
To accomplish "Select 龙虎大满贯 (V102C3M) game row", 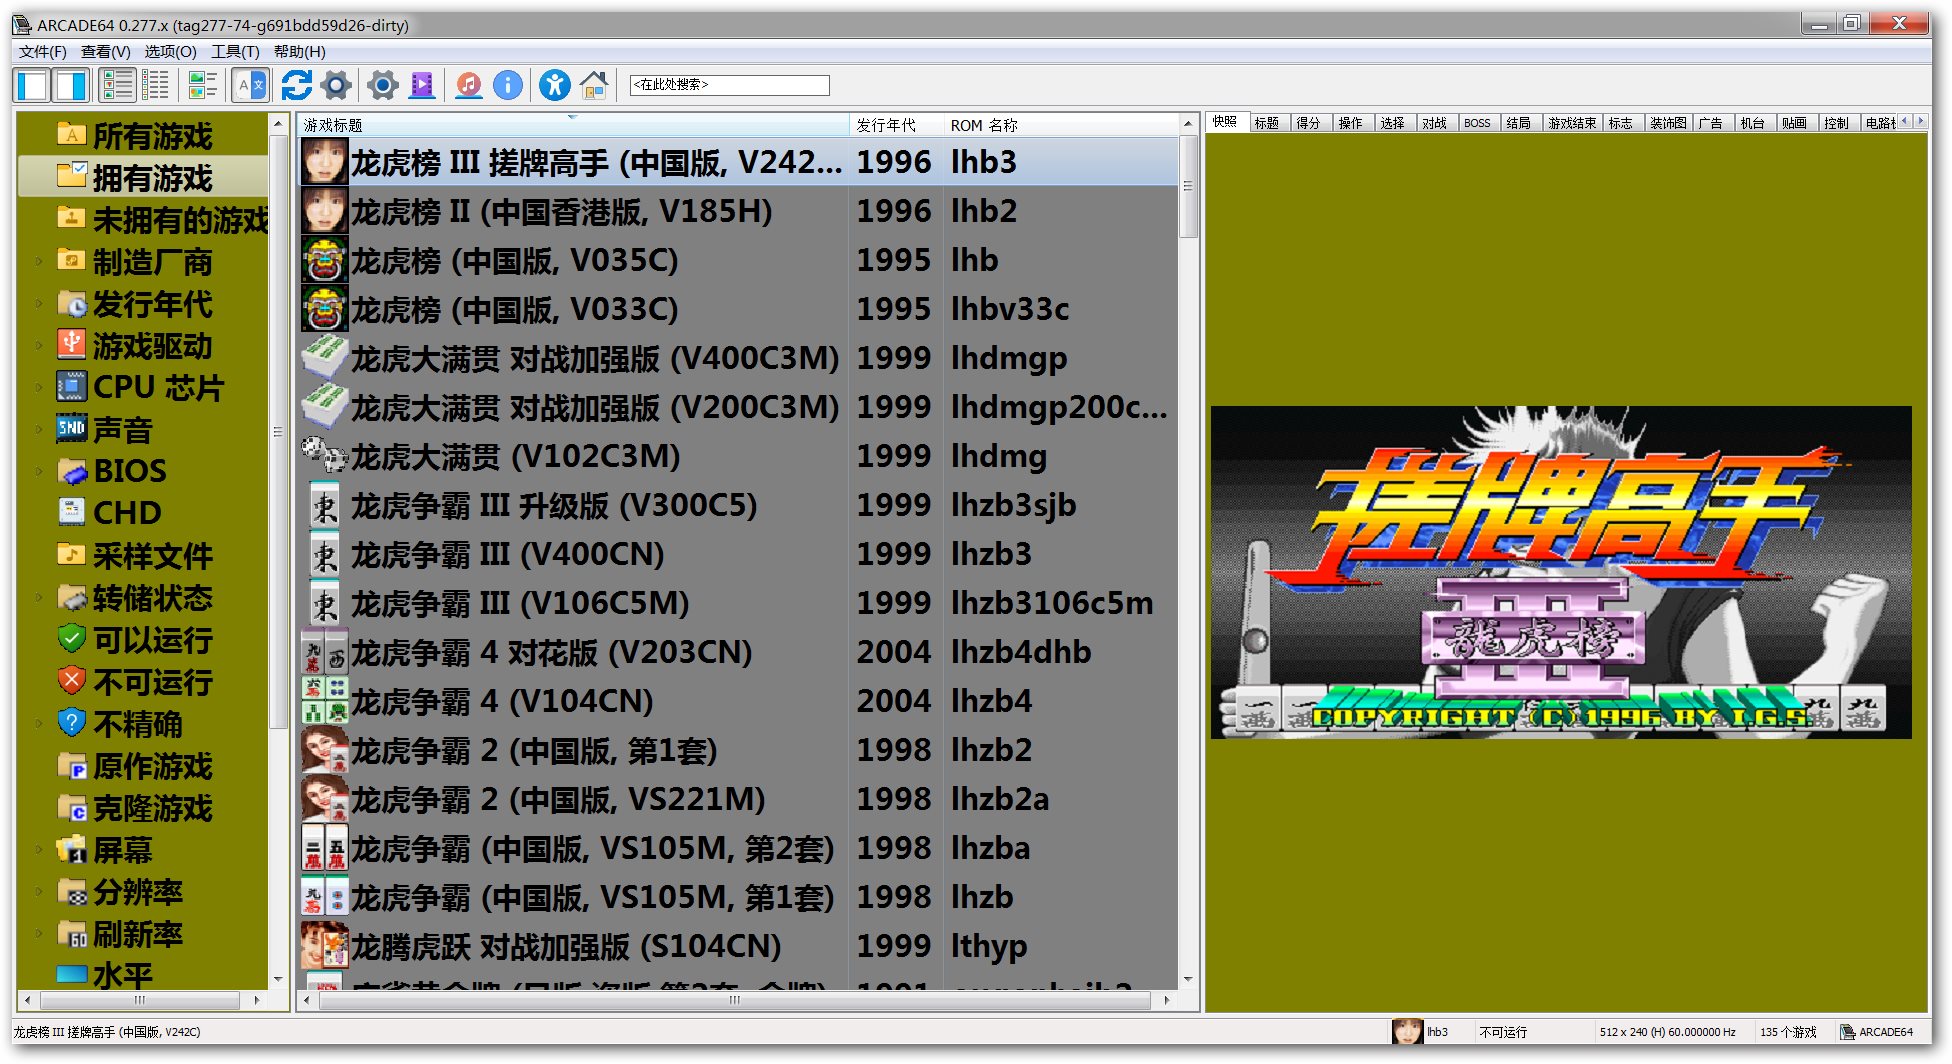I will [x=738, y=456].
